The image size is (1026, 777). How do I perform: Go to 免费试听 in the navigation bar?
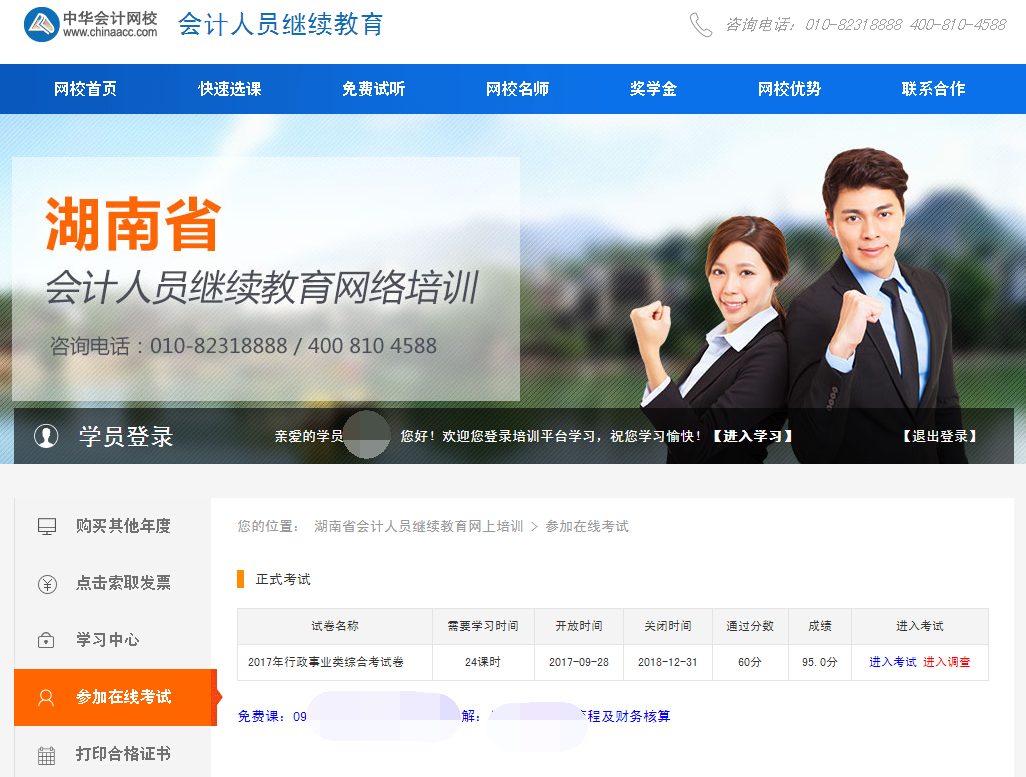coord(373,89)
